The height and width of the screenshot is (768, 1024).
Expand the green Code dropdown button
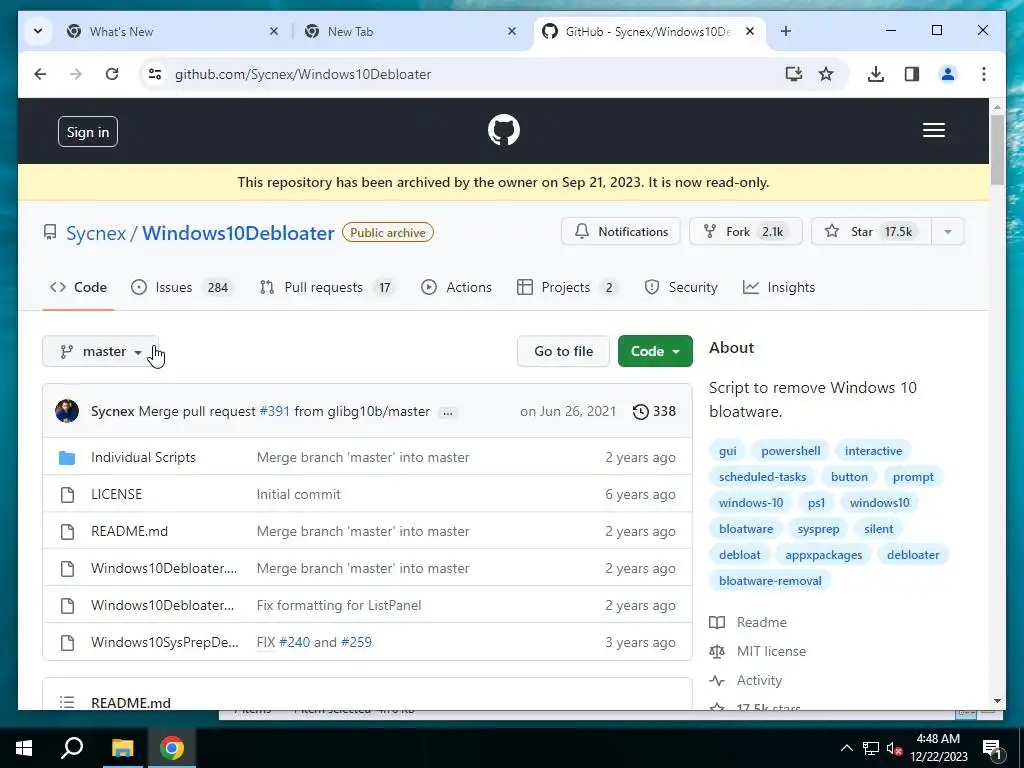[x=655, y=351]
